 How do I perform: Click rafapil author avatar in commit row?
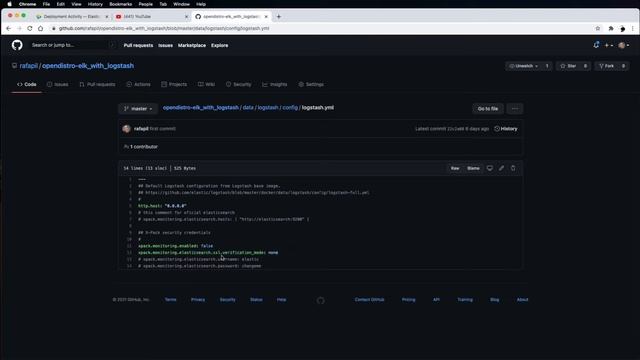(x=127, y=129)
